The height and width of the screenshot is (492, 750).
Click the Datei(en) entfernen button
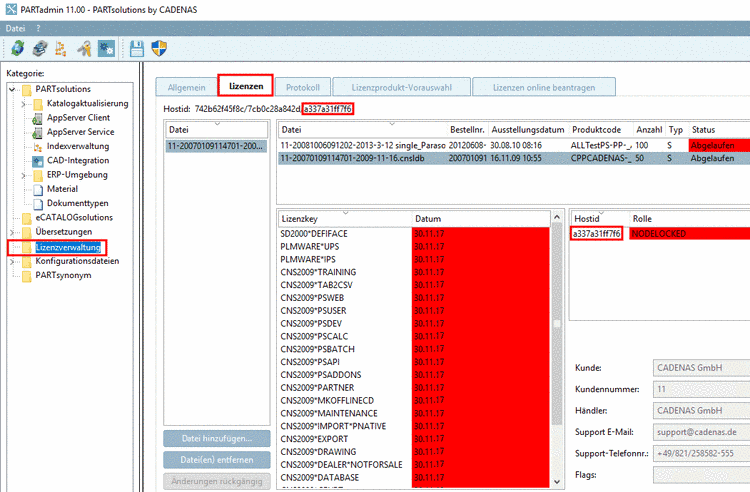[217, 459]
